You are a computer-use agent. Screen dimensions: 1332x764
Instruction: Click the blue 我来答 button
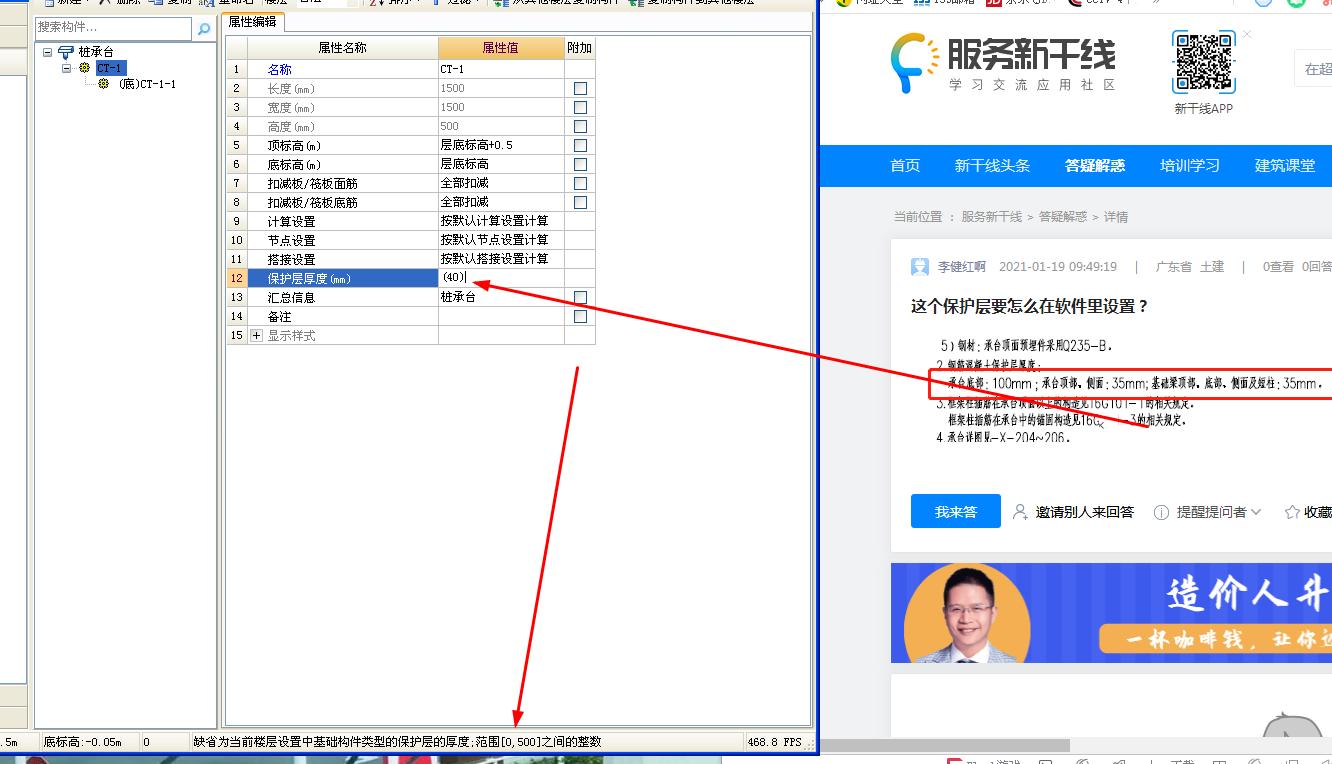click(x=956, y=511)
